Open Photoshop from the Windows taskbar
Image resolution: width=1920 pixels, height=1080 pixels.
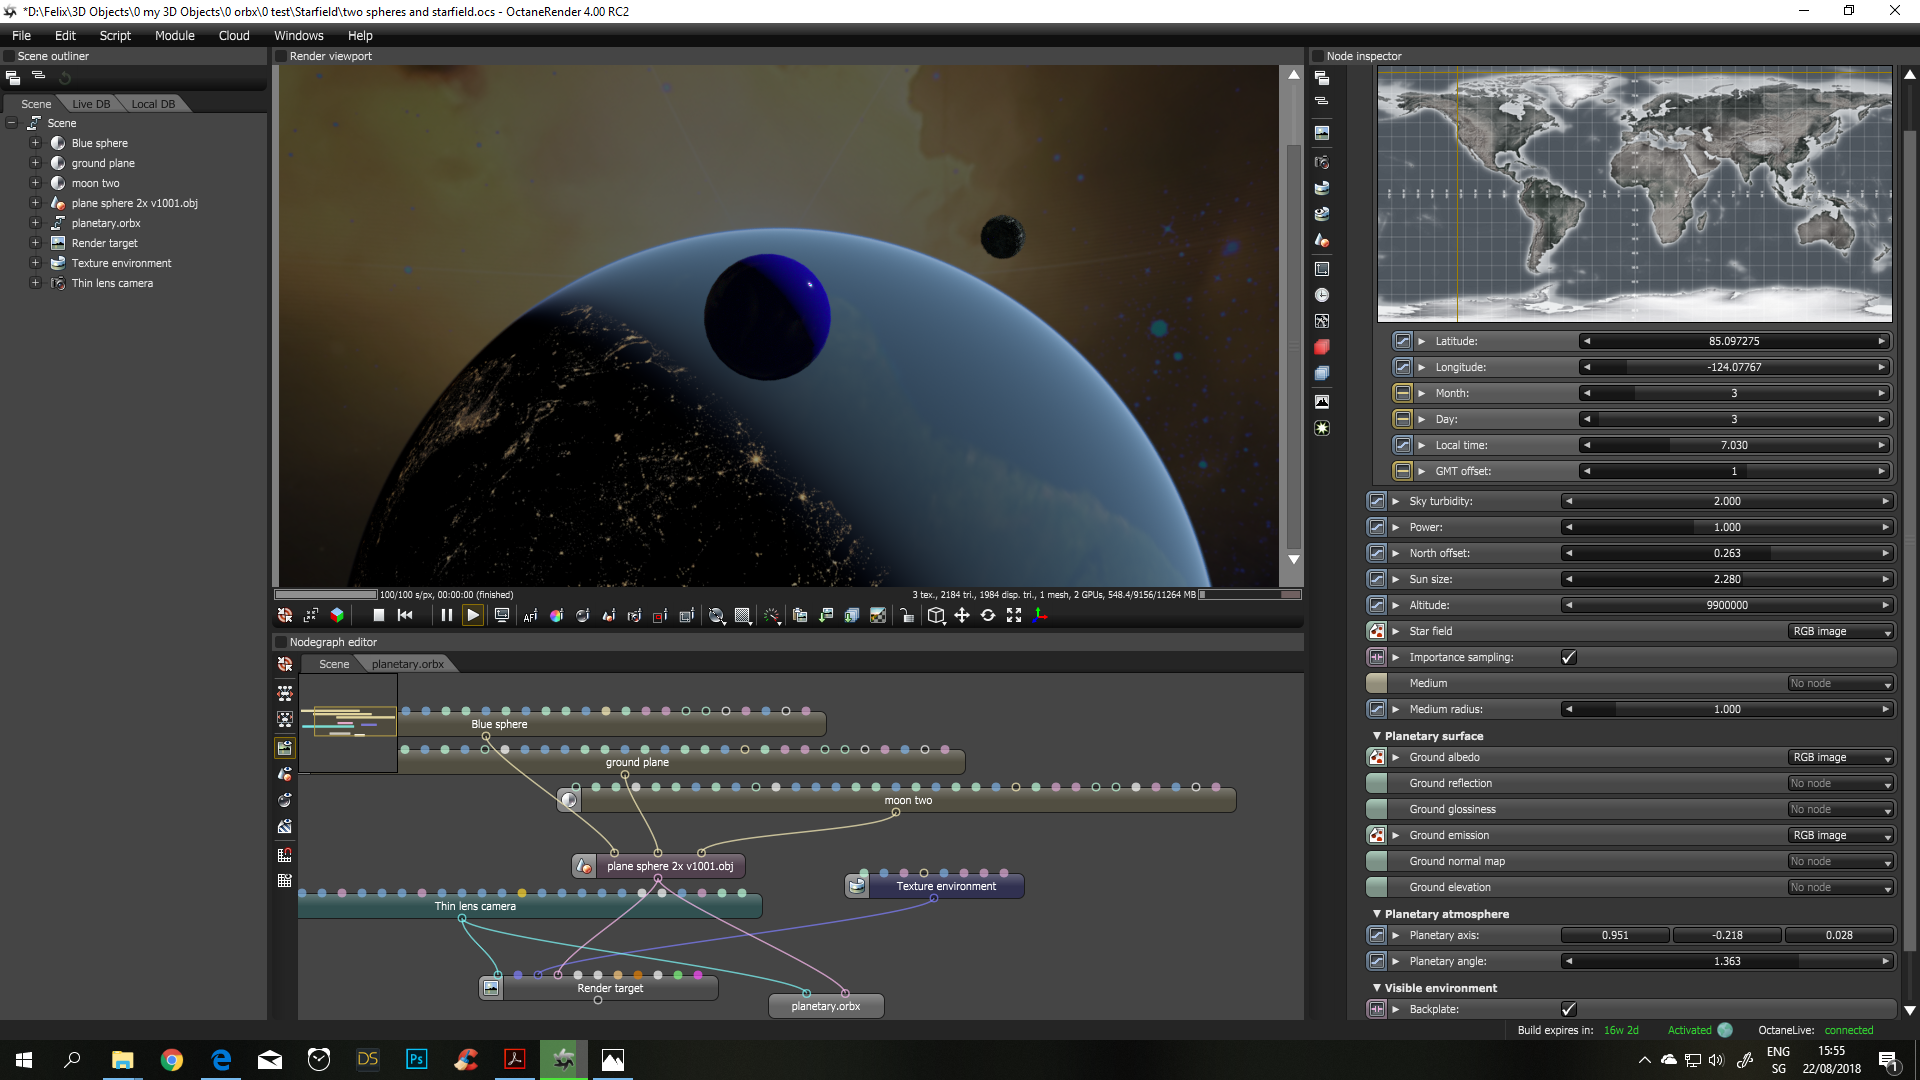[x=416, y=1059]
